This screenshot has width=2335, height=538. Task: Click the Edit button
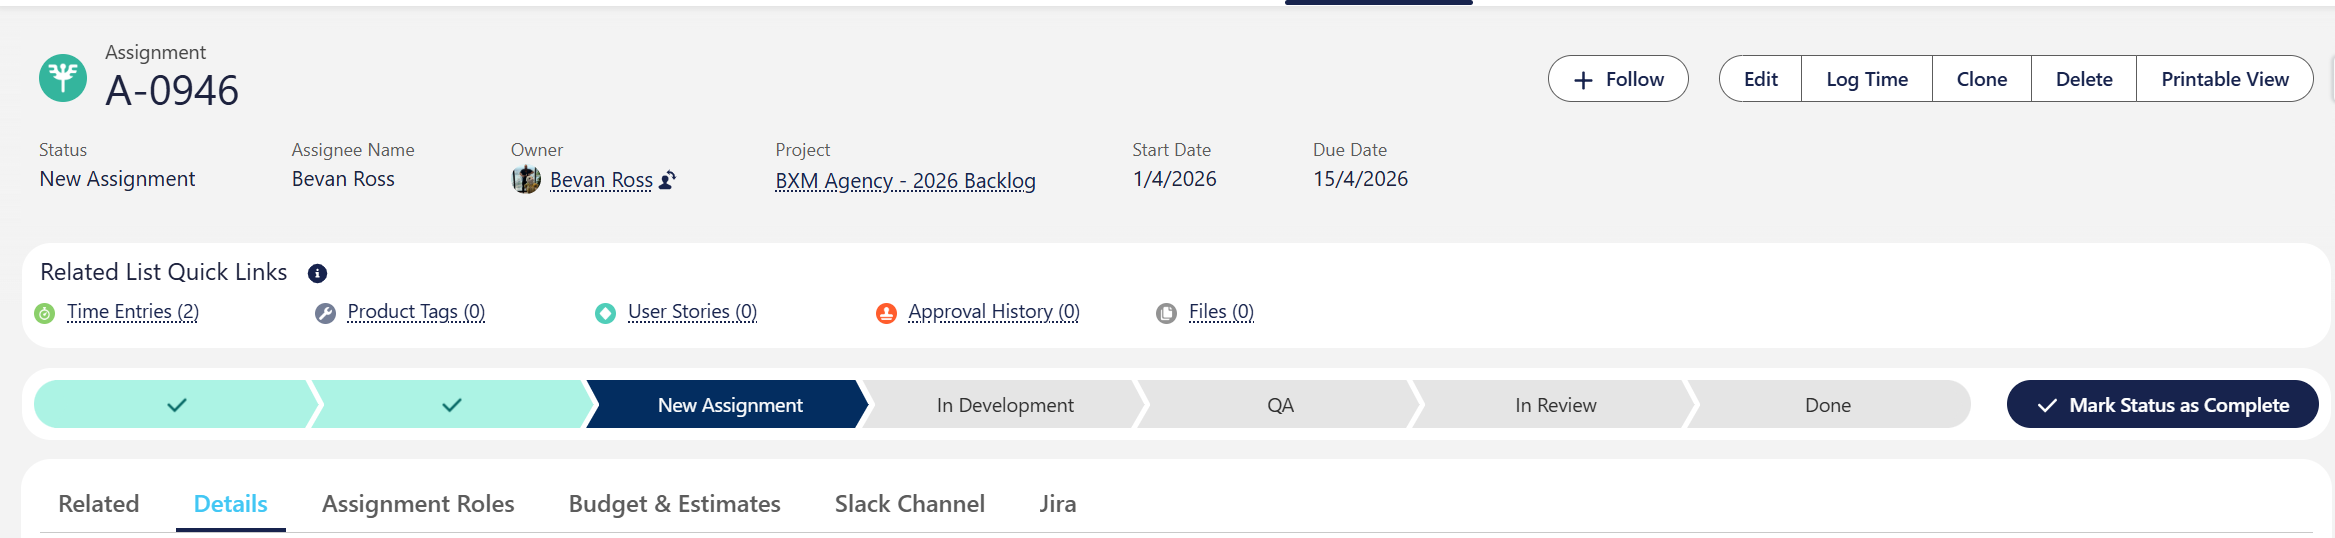pyautogui.click(x=1760, y=79)
